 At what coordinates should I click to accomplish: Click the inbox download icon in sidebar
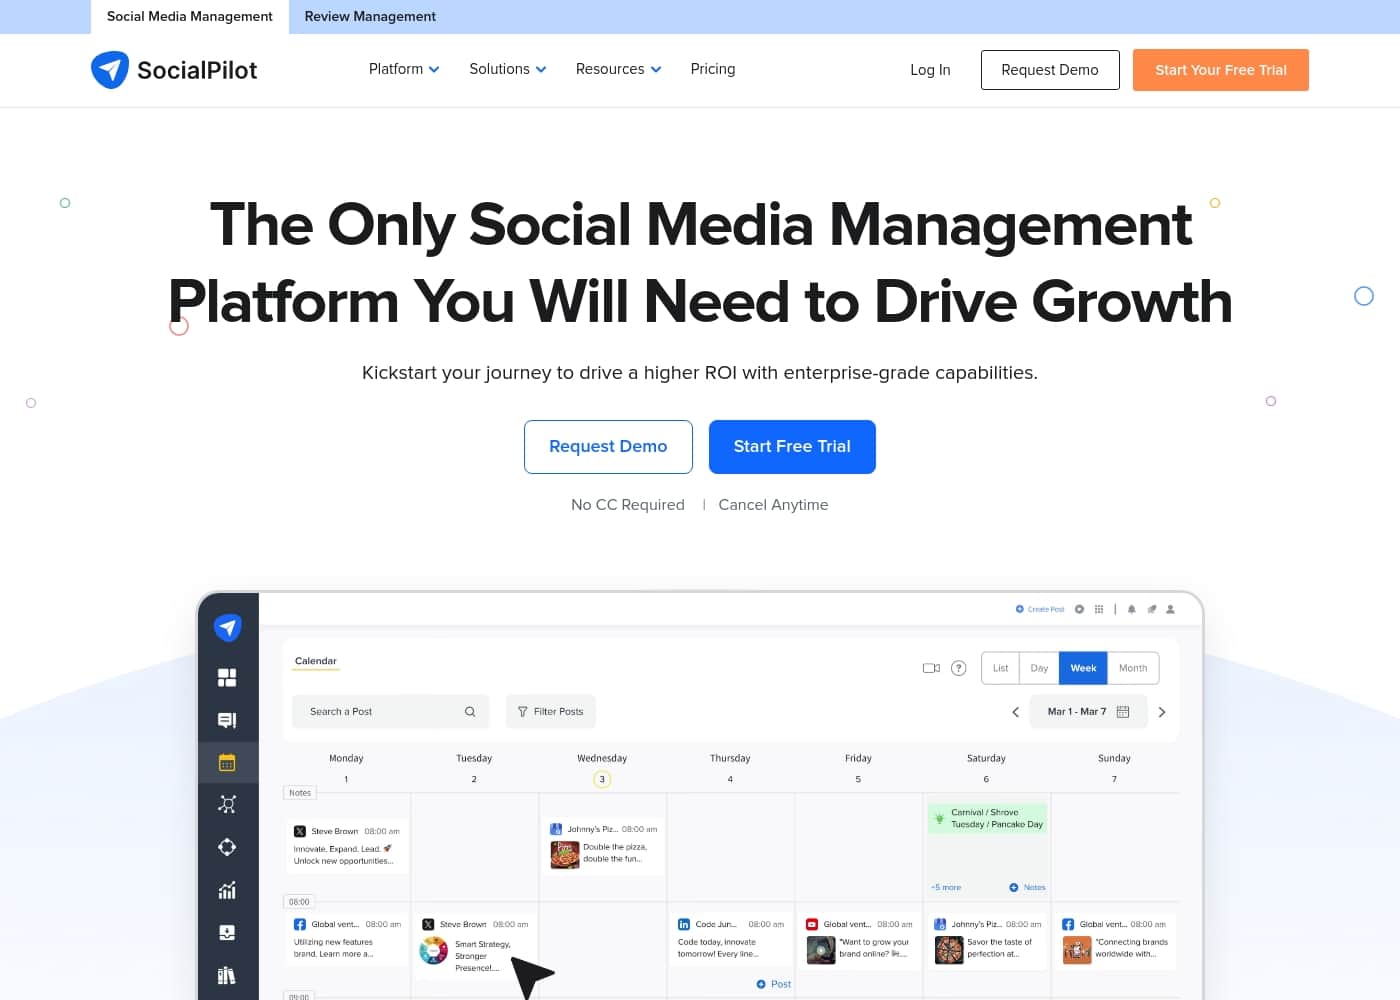point(227,932)
